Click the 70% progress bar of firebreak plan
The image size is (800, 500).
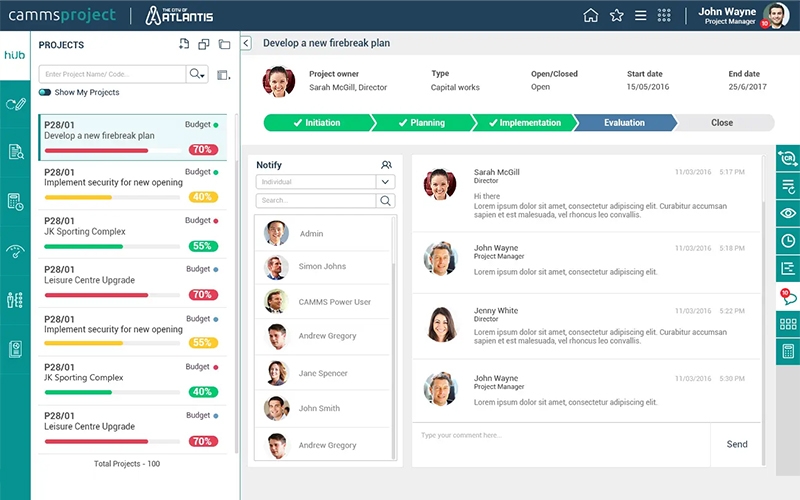112,151
